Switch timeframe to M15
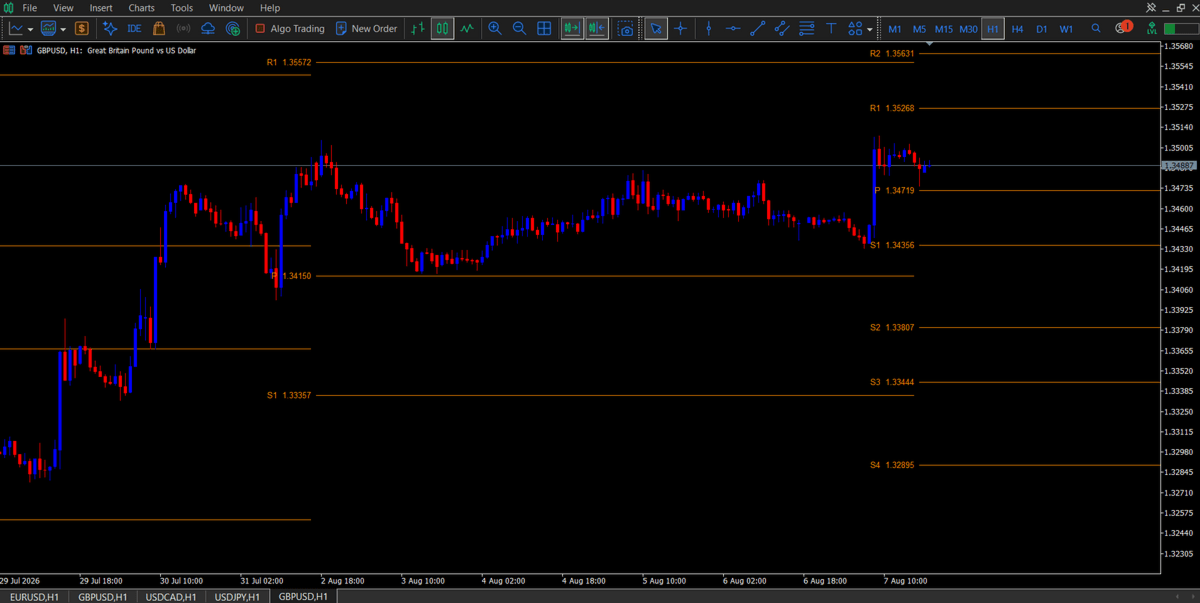The width and height of the screenshot is (1200, 603). click(944, 29)
